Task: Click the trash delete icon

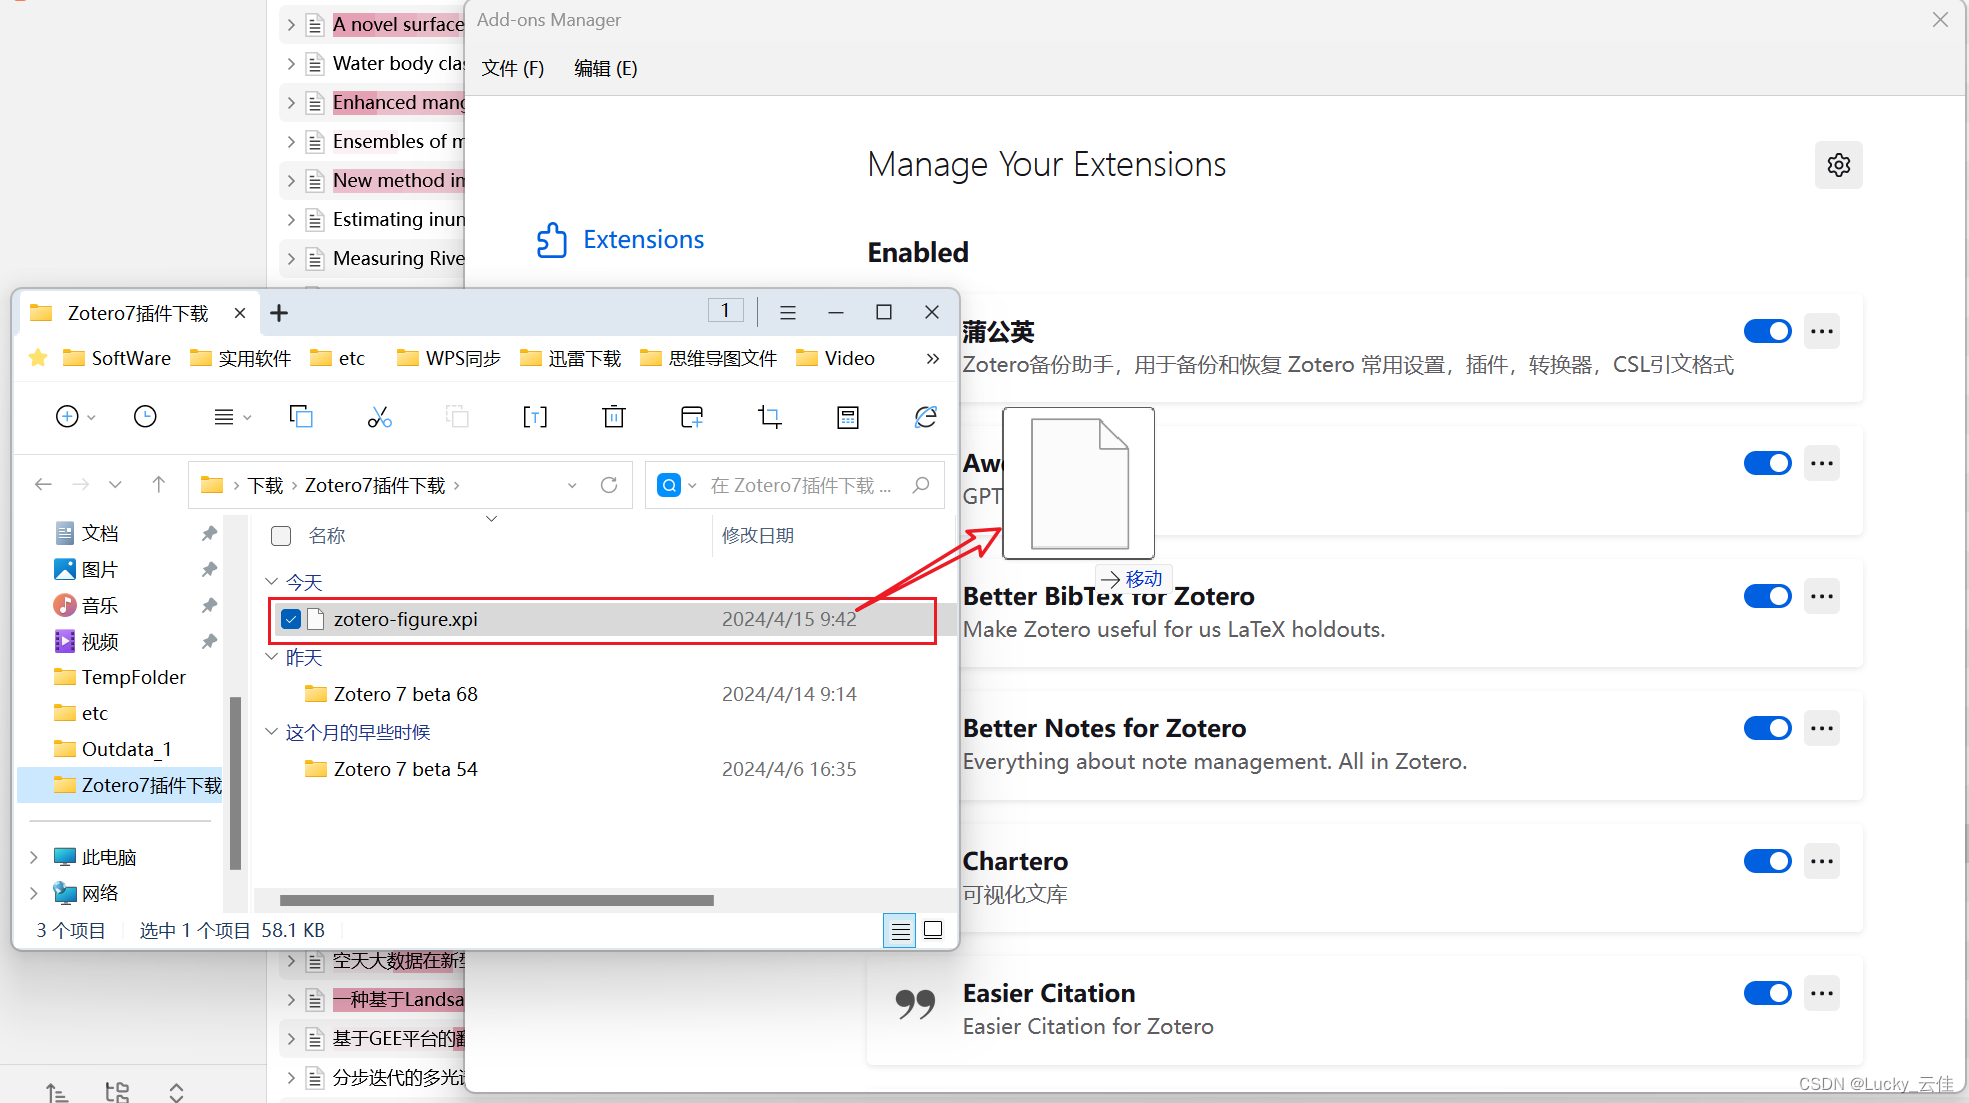Action: 614,417
